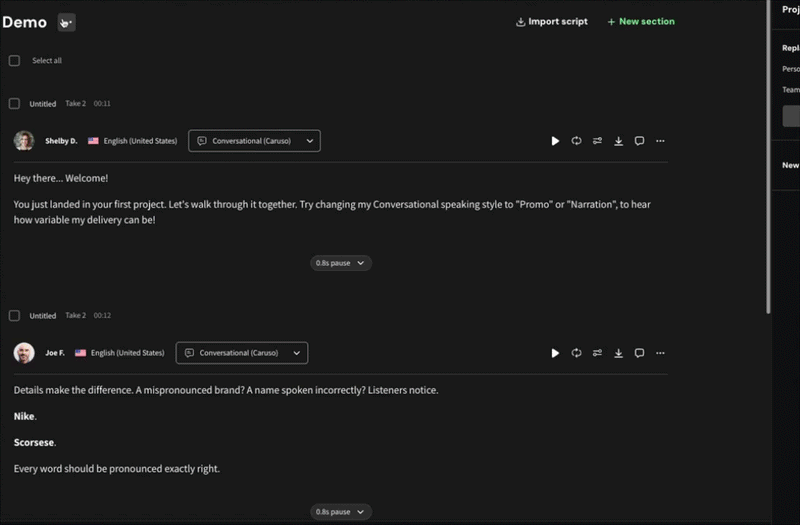Open comments on Shelby D.'s section

click(639, 141)
